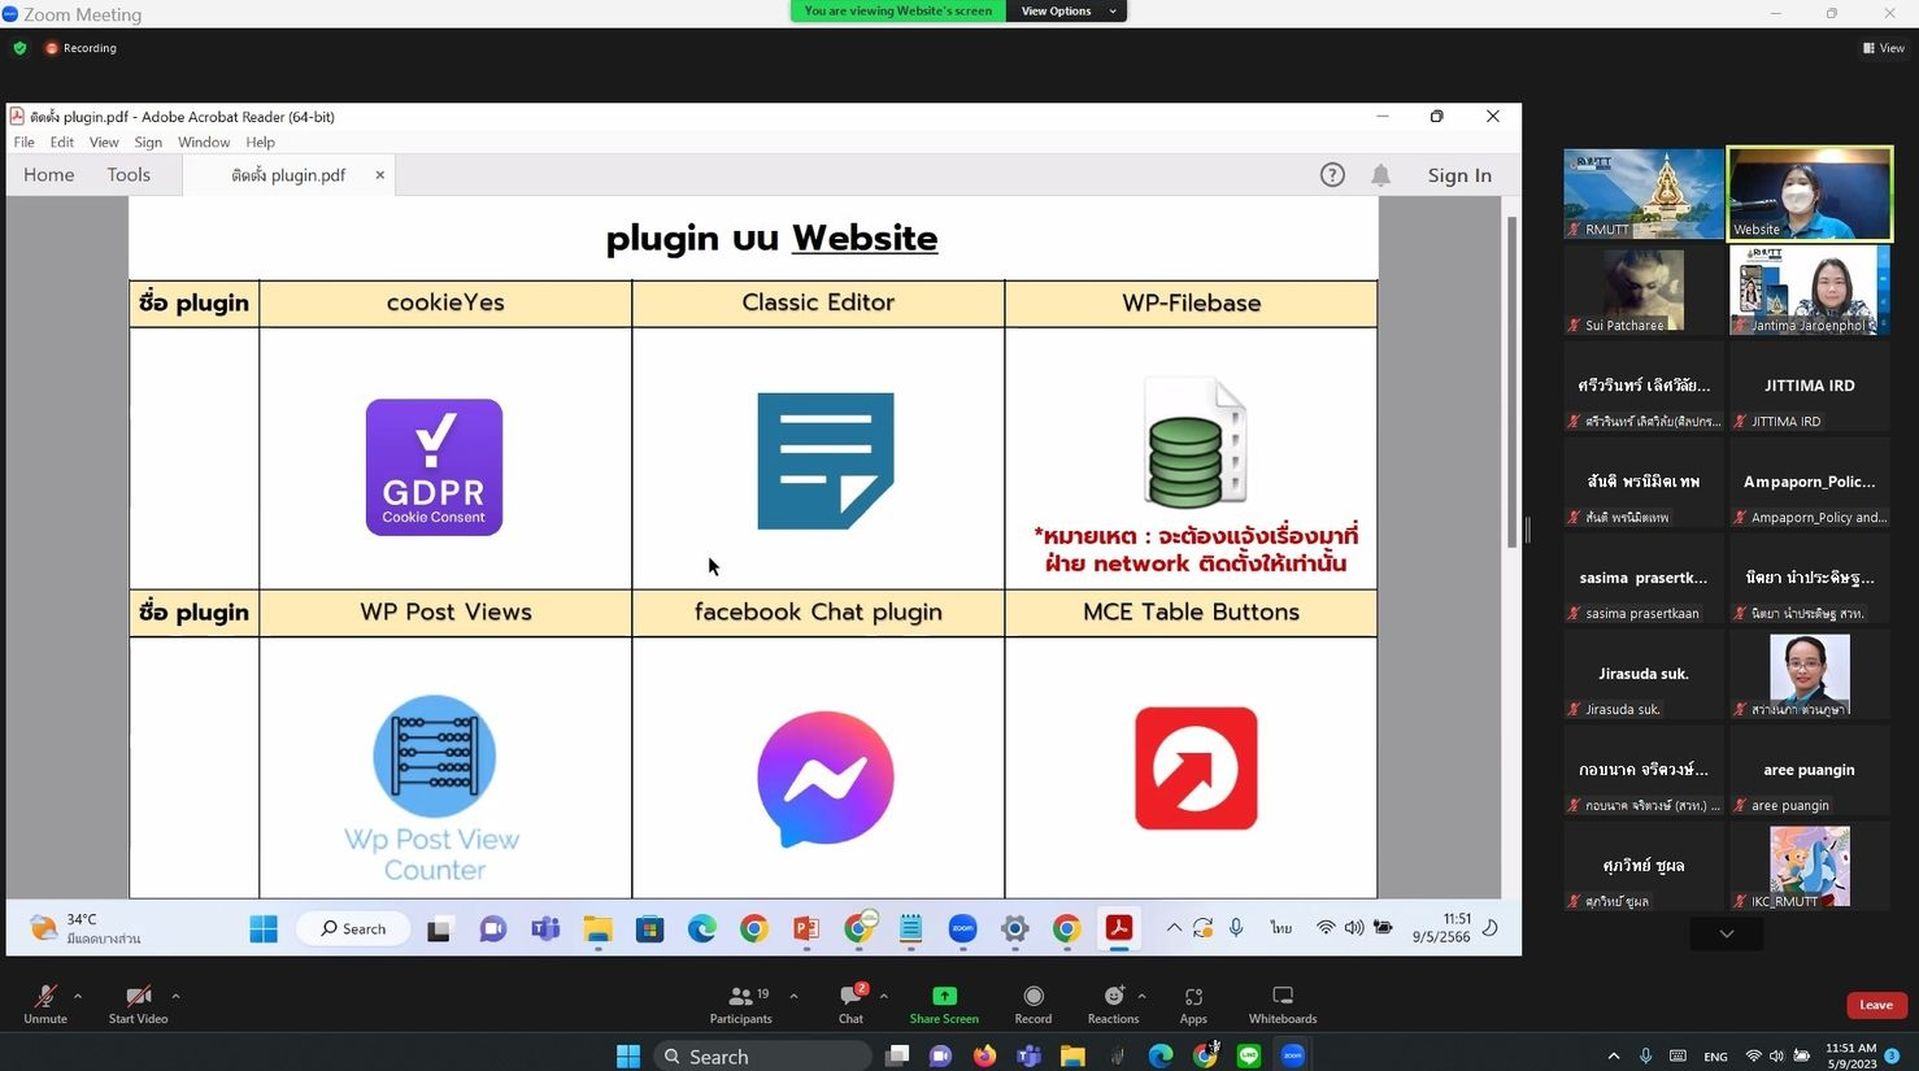Expand audio options arrow next to Unmute
The height and width of the screenshot is (1071, 1919).
tap(78, 996)
